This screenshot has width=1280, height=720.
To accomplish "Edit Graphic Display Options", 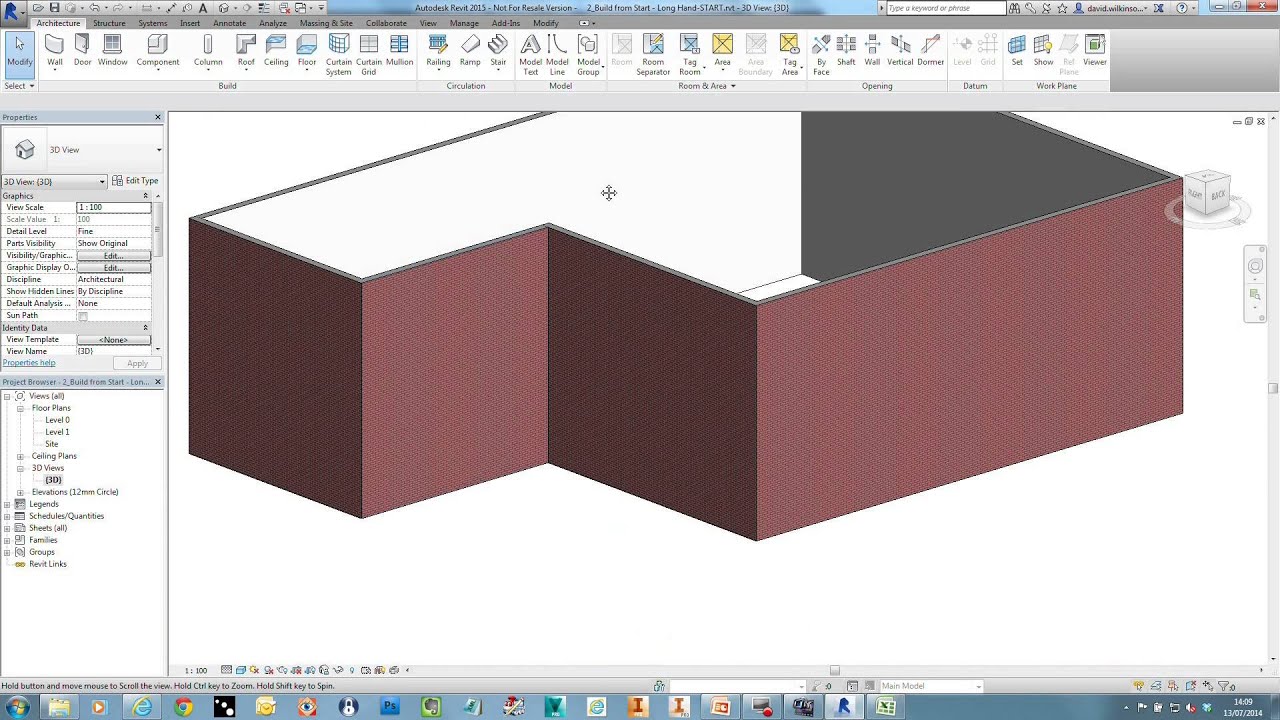I will [x=113, y=268].
